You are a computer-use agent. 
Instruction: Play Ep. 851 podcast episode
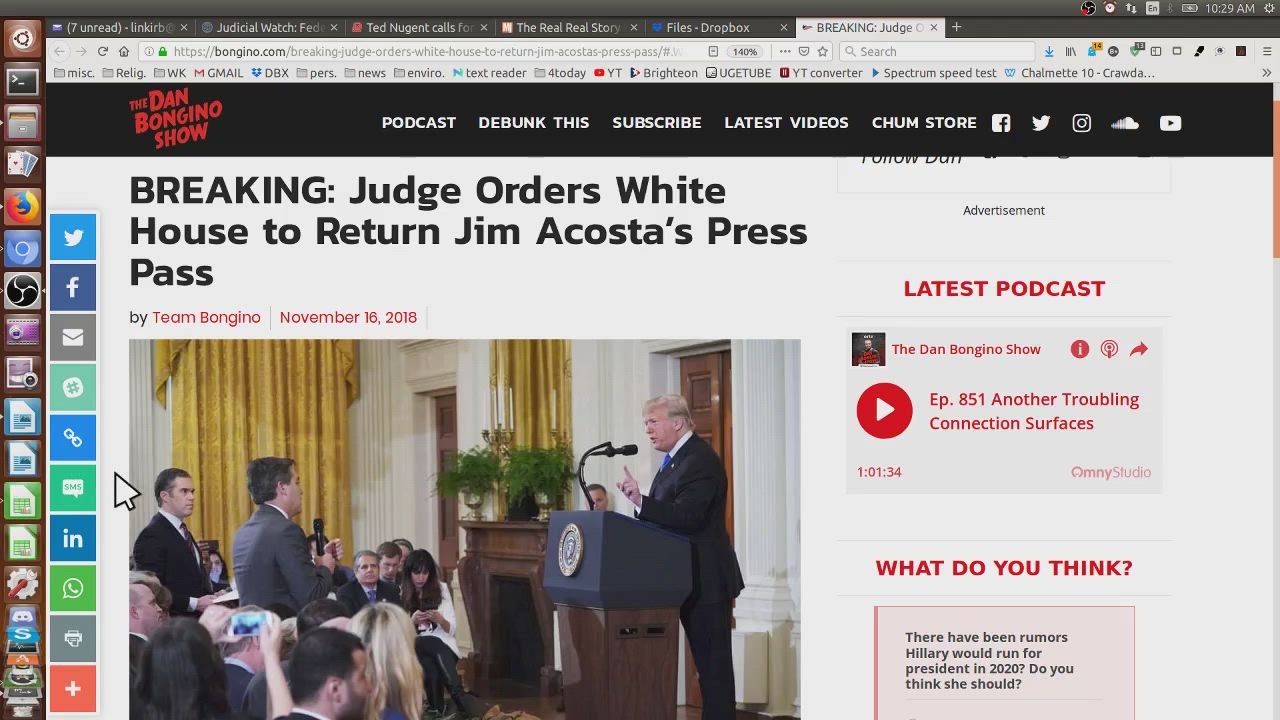884,411
